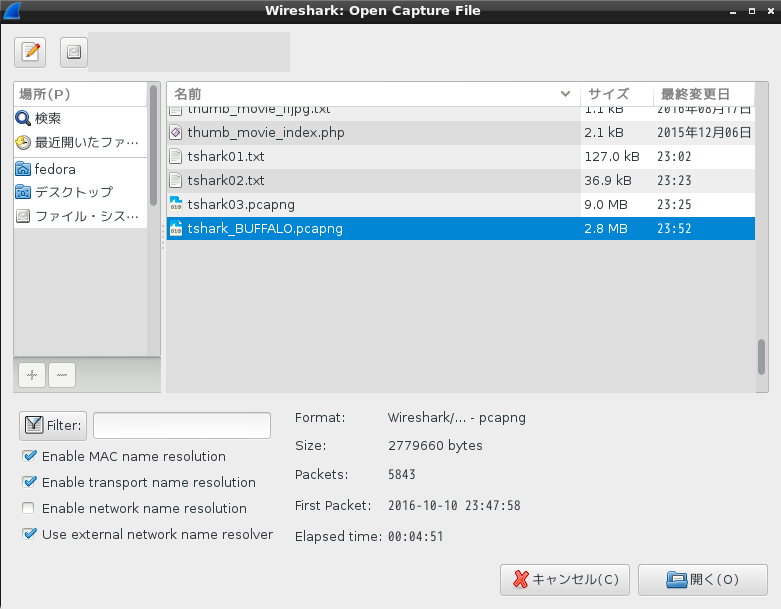
Task: Click the display filter text field
Action: [x=182, y=425]
